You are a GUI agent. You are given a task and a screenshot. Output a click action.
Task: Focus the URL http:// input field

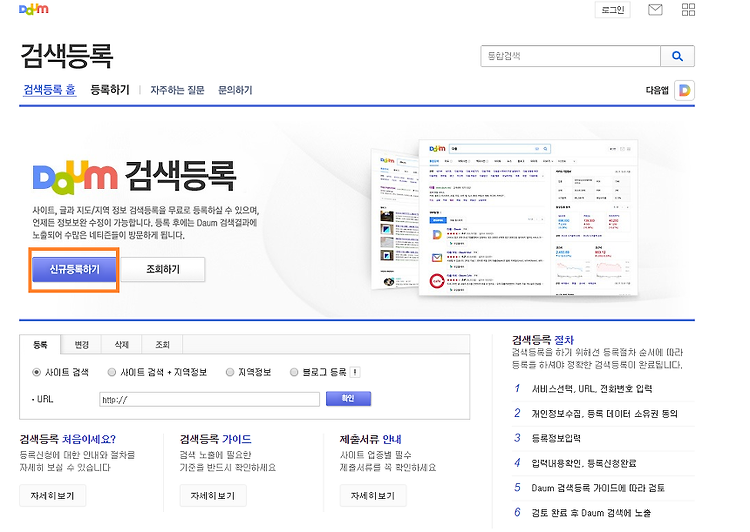click(210, 399)
